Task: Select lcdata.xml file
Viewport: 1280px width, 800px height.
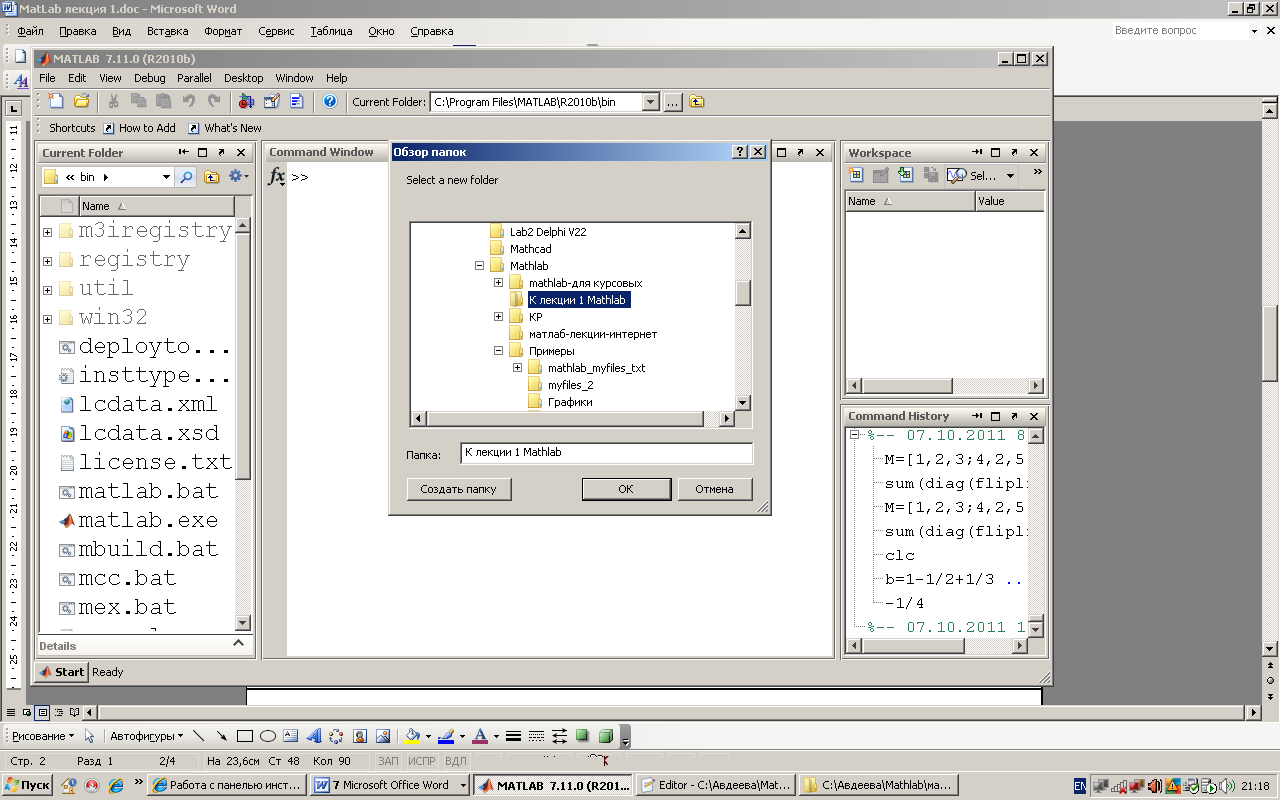Action: [139, 404]
